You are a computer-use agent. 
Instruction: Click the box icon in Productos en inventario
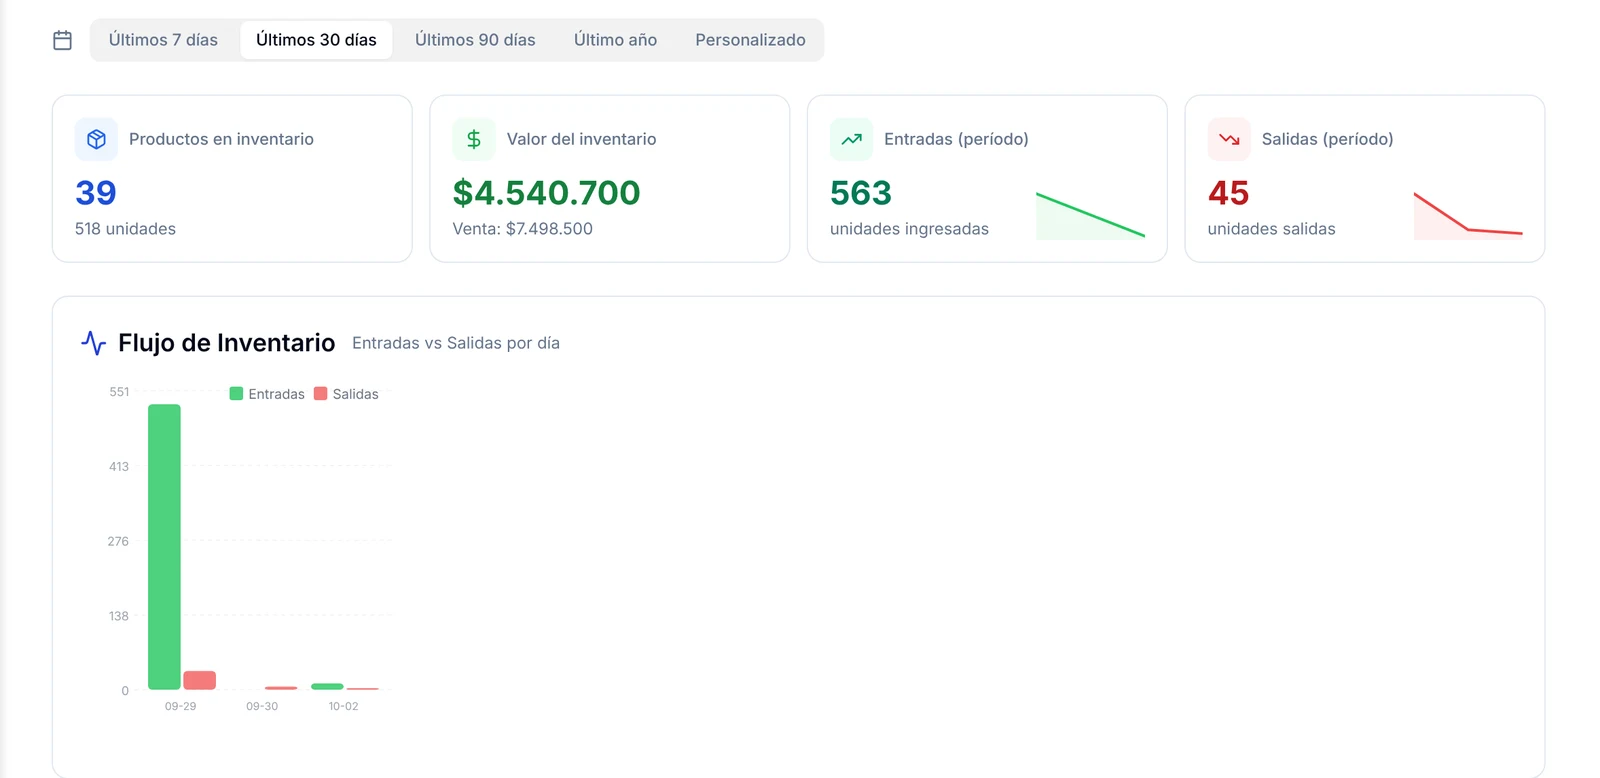(96, 139)
